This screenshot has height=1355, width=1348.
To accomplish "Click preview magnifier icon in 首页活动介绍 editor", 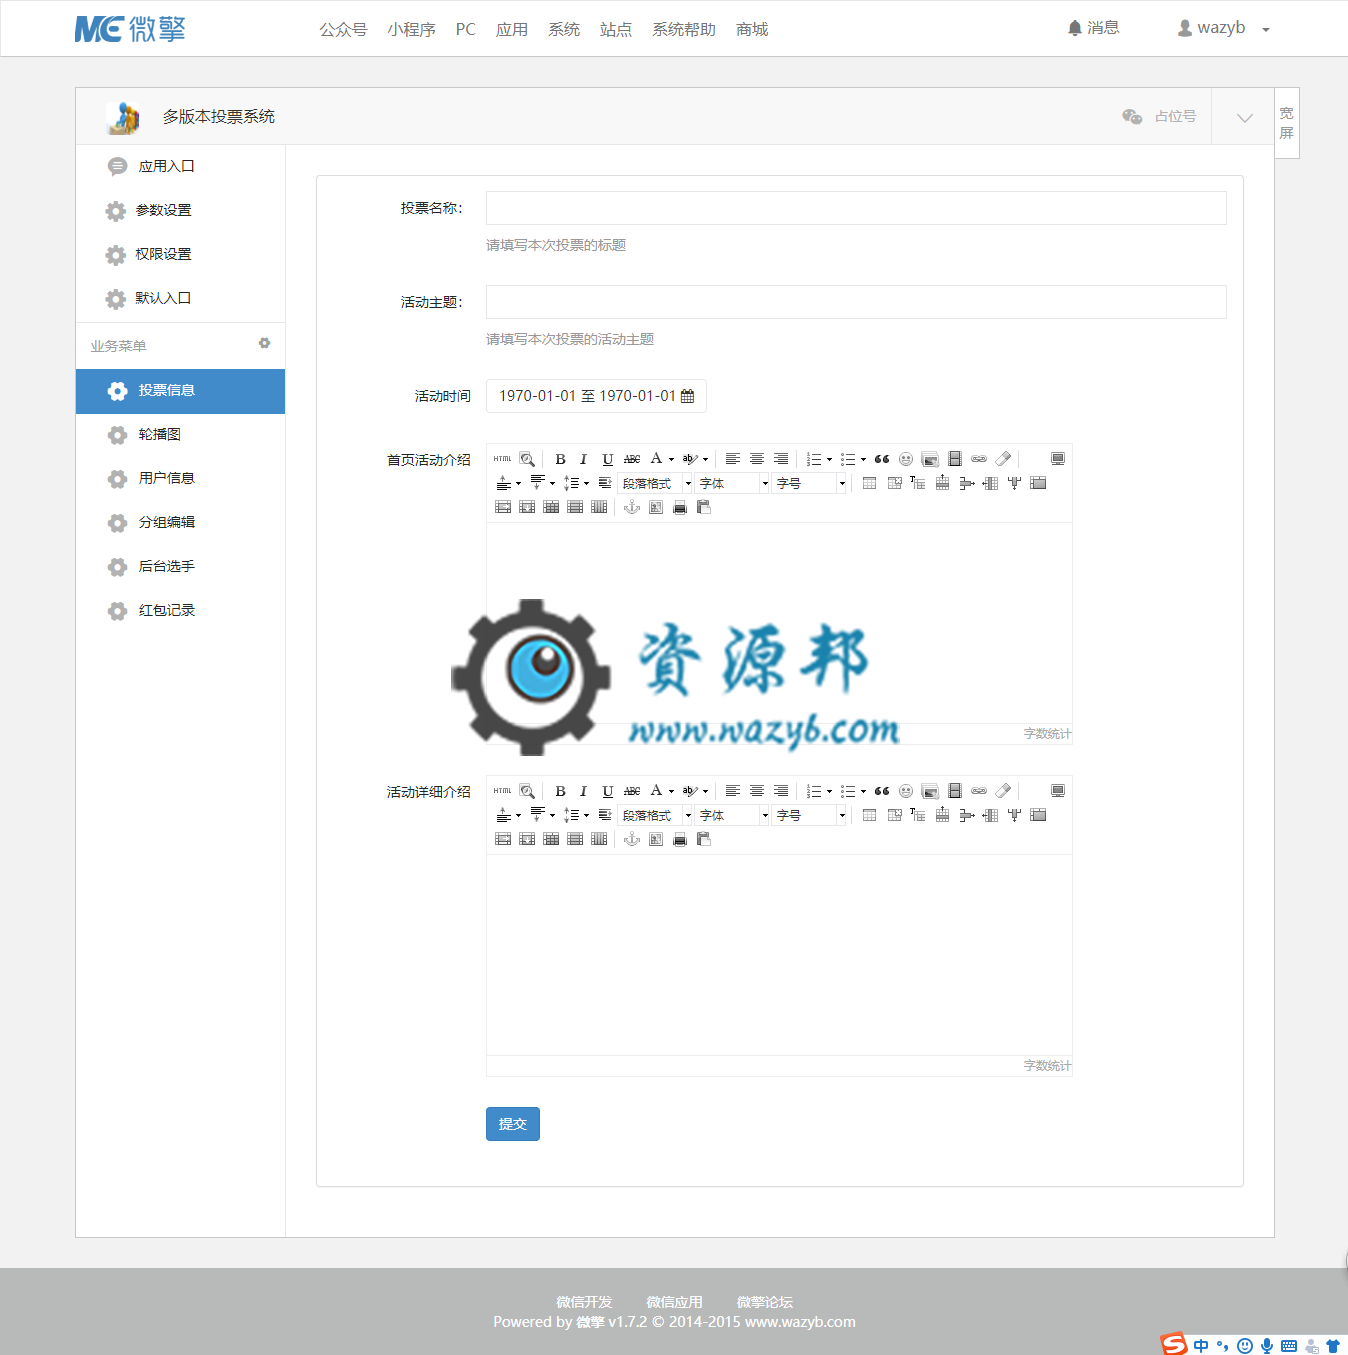I will click(527, 459).
